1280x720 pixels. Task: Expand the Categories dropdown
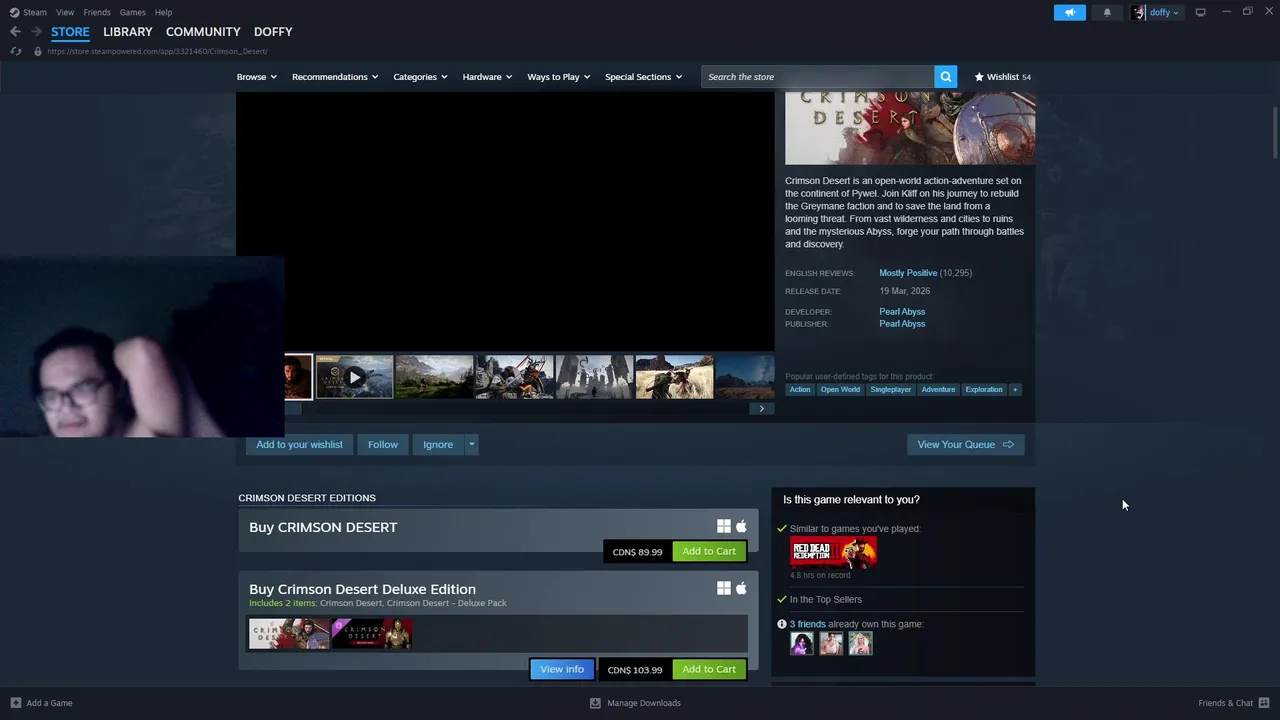pos(420,77)
